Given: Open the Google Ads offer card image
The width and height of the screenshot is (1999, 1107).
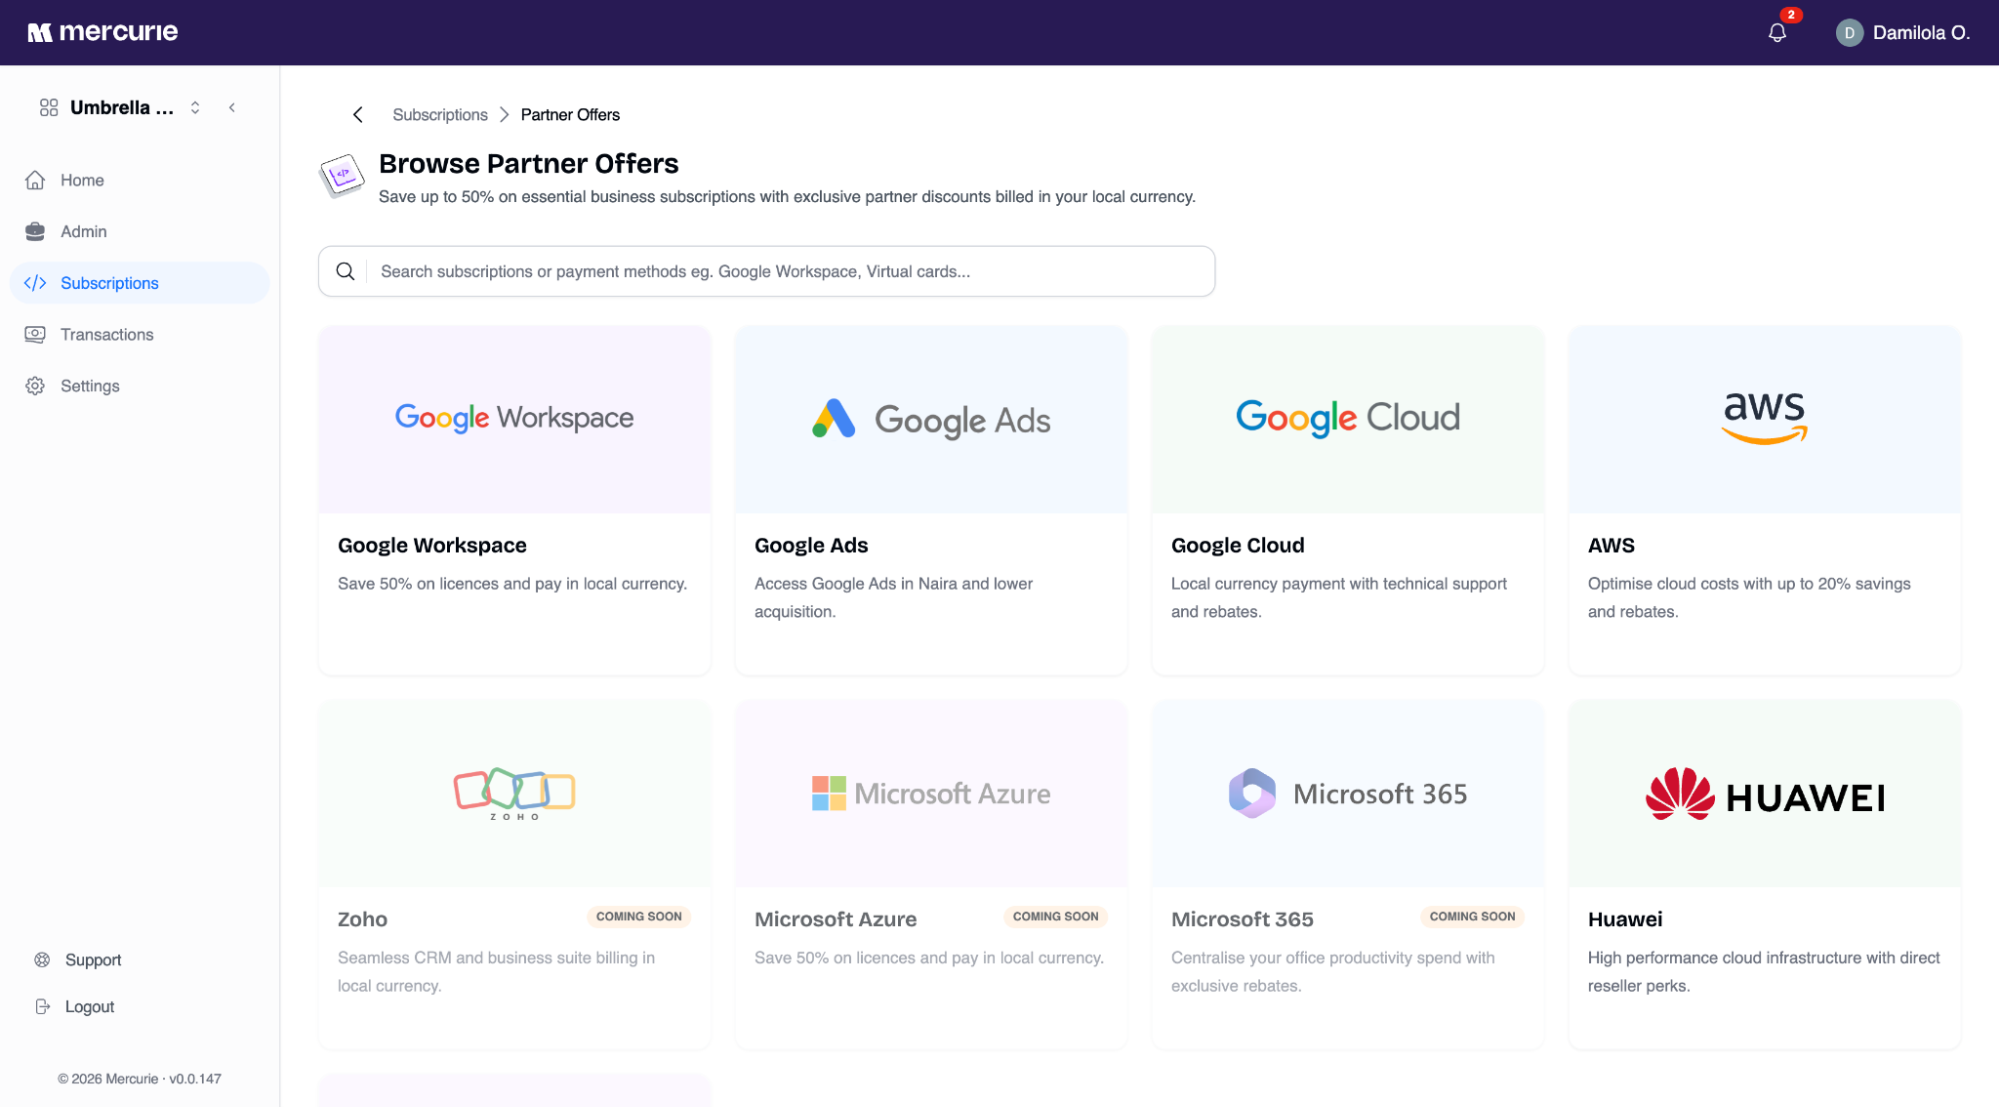Looking at the screenshot, I should click(931, 419).
